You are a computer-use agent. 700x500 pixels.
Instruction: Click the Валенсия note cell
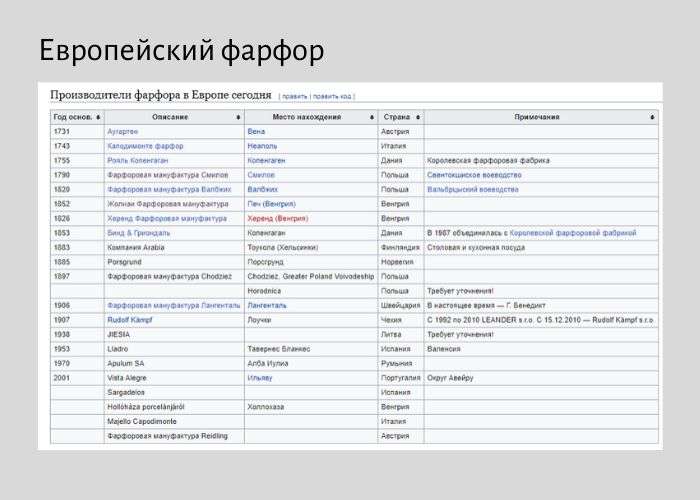pyautogui.click(x=541, y=349)
